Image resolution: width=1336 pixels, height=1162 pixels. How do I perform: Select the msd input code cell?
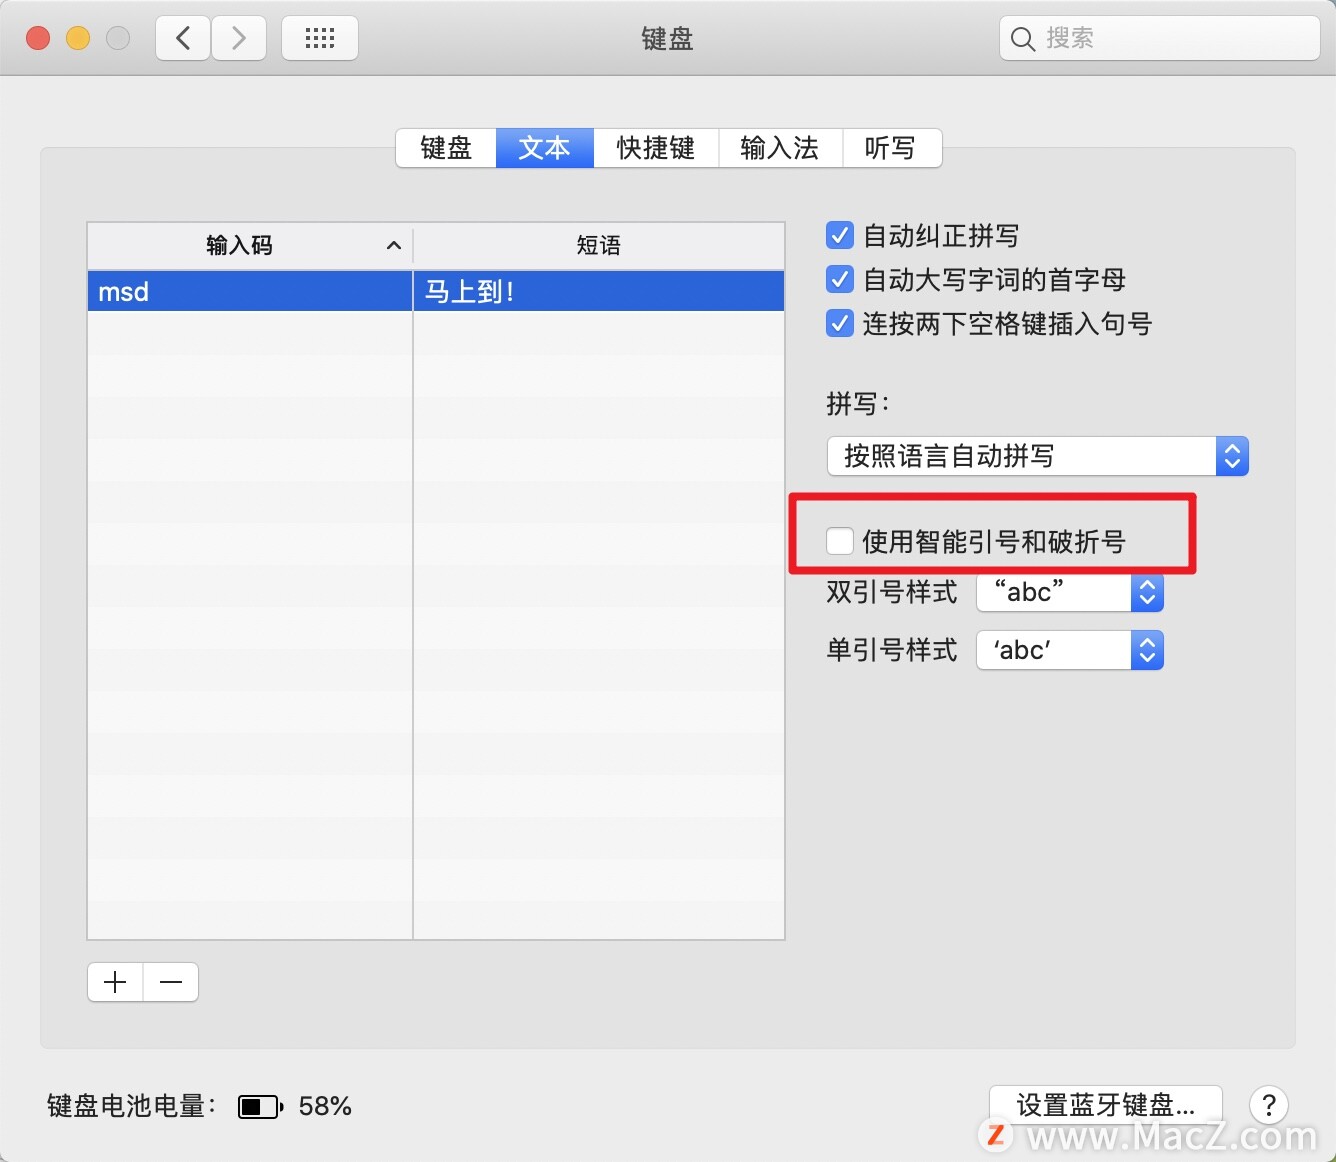(x=250, y=291)
